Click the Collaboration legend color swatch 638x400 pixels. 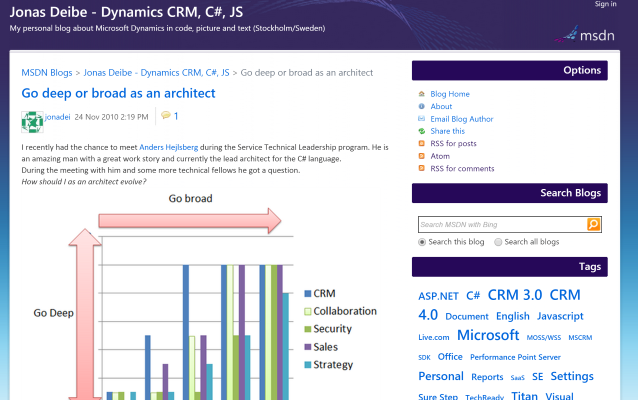308,311
